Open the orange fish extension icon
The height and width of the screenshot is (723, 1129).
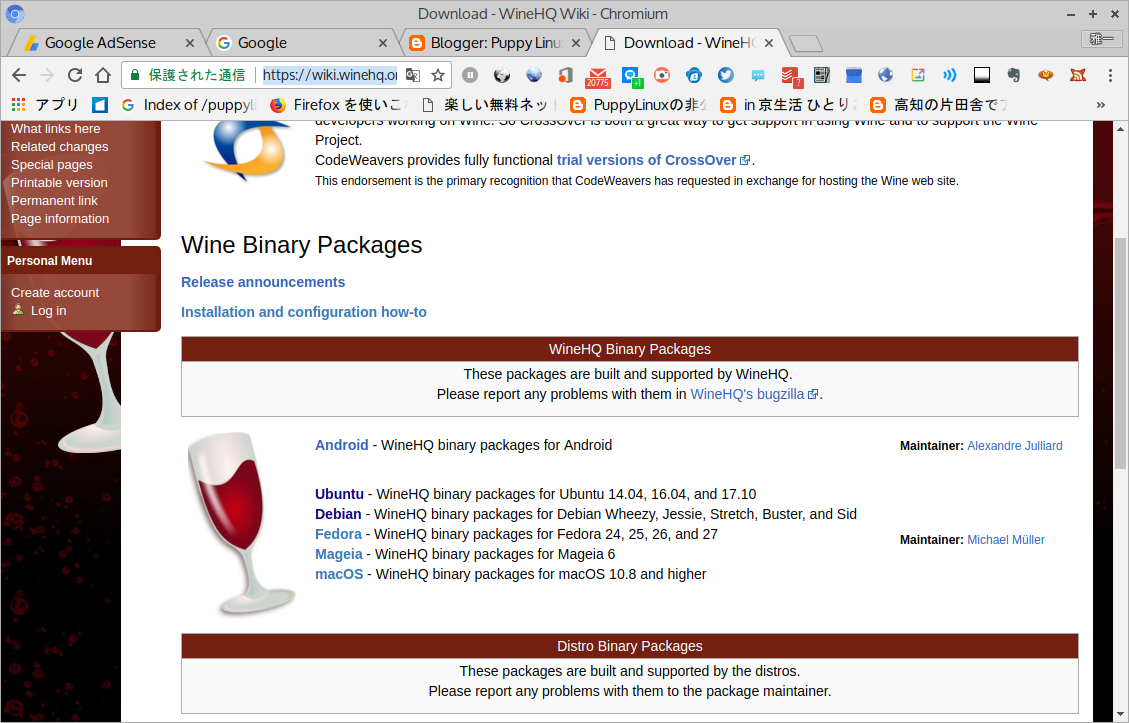(x=1045, y=75)
